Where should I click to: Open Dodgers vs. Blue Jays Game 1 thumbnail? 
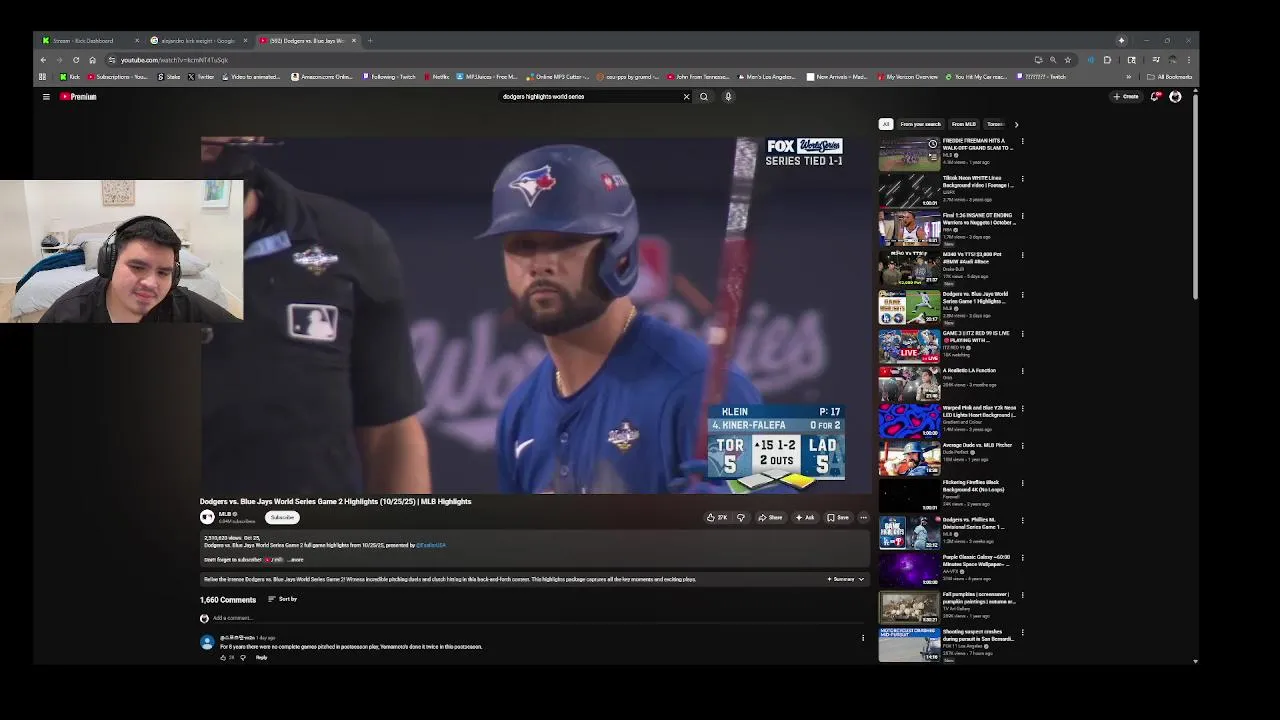[x=909, y=307]
